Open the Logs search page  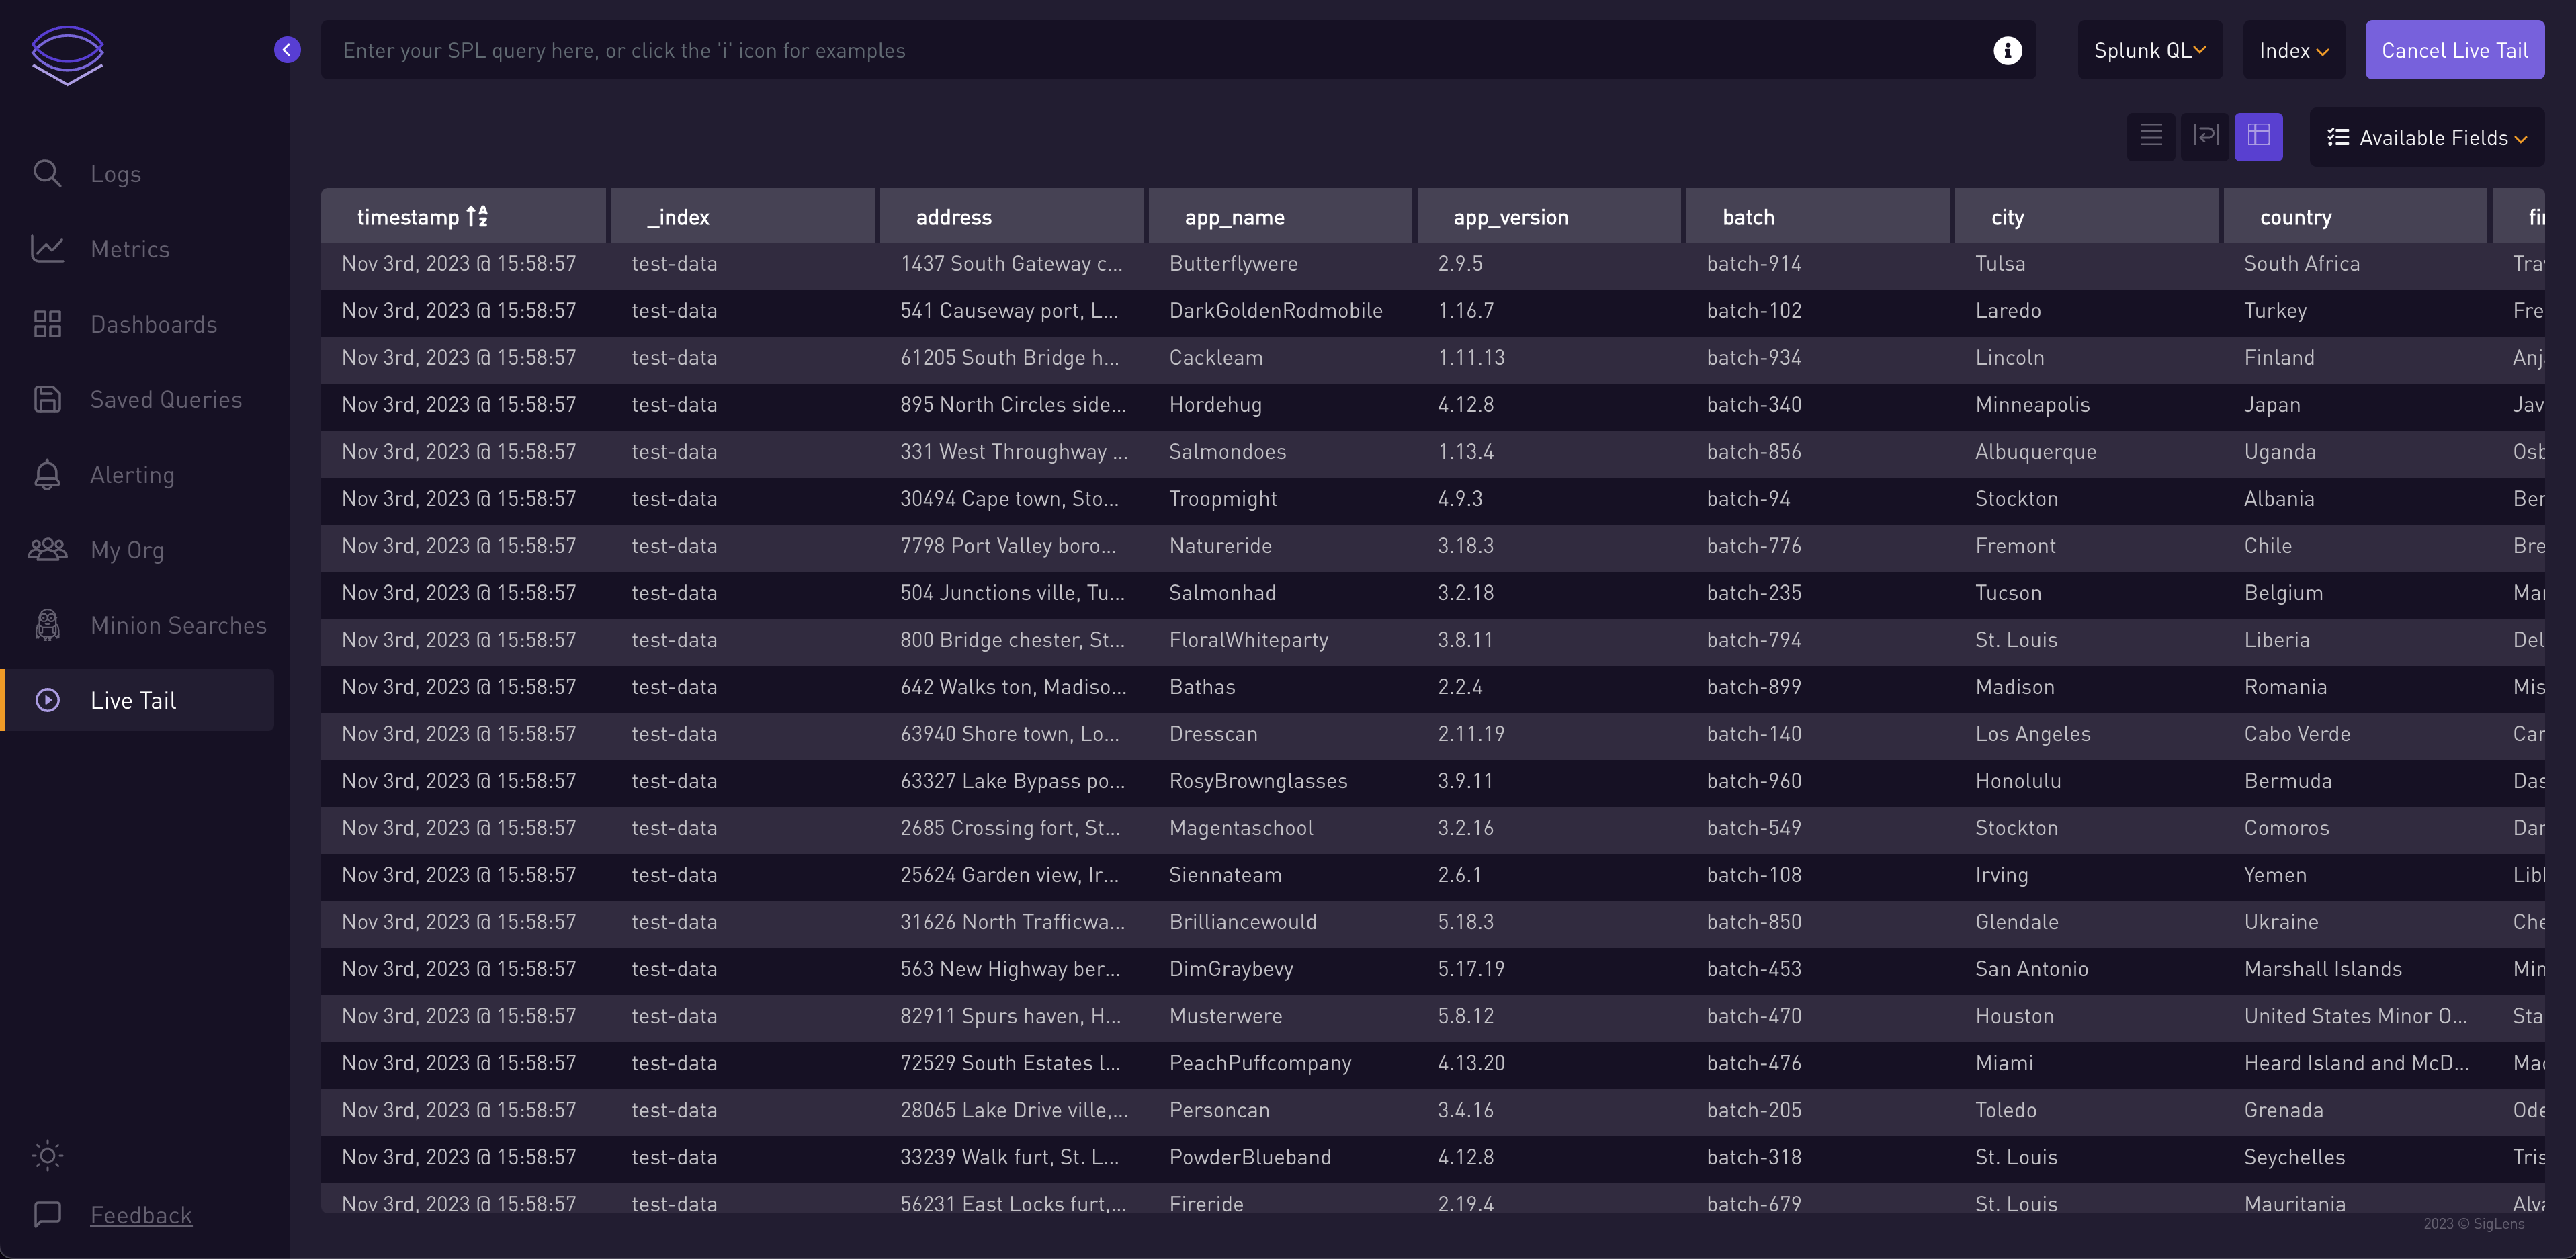(115, 174)
